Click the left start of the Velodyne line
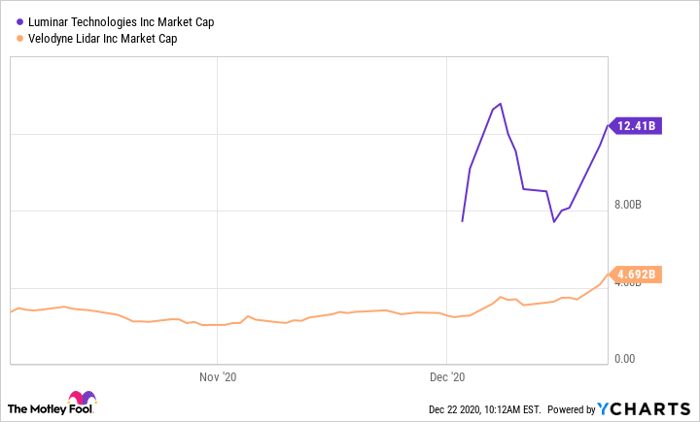The image size is (700, 422). coord(11,312)
